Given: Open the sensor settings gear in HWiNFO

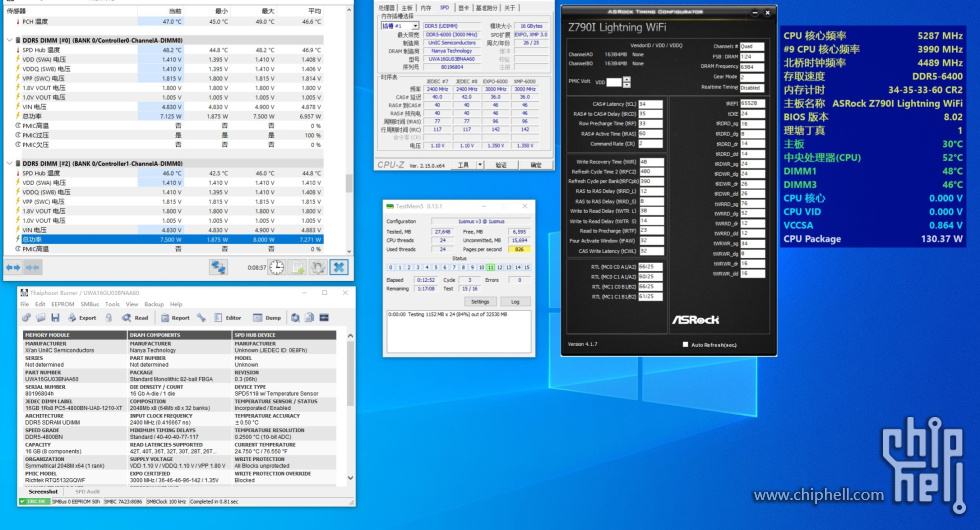Looking at the screenshot, I should pos(318,268).
